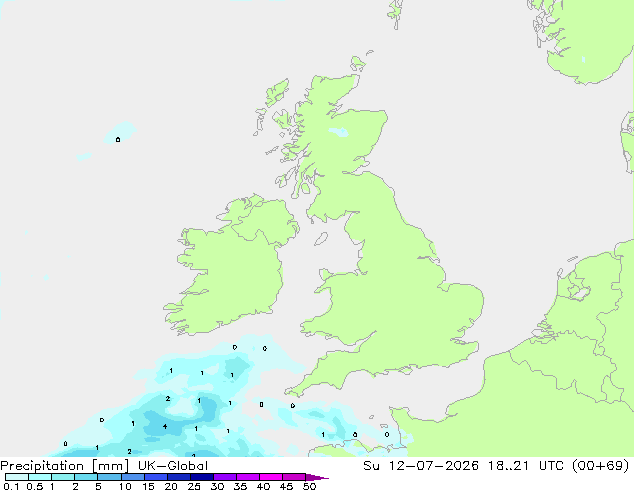Click the legend scale label '45'
This screenshot has width=634, height=490.
pyautogui.click(x=286, y=486)
